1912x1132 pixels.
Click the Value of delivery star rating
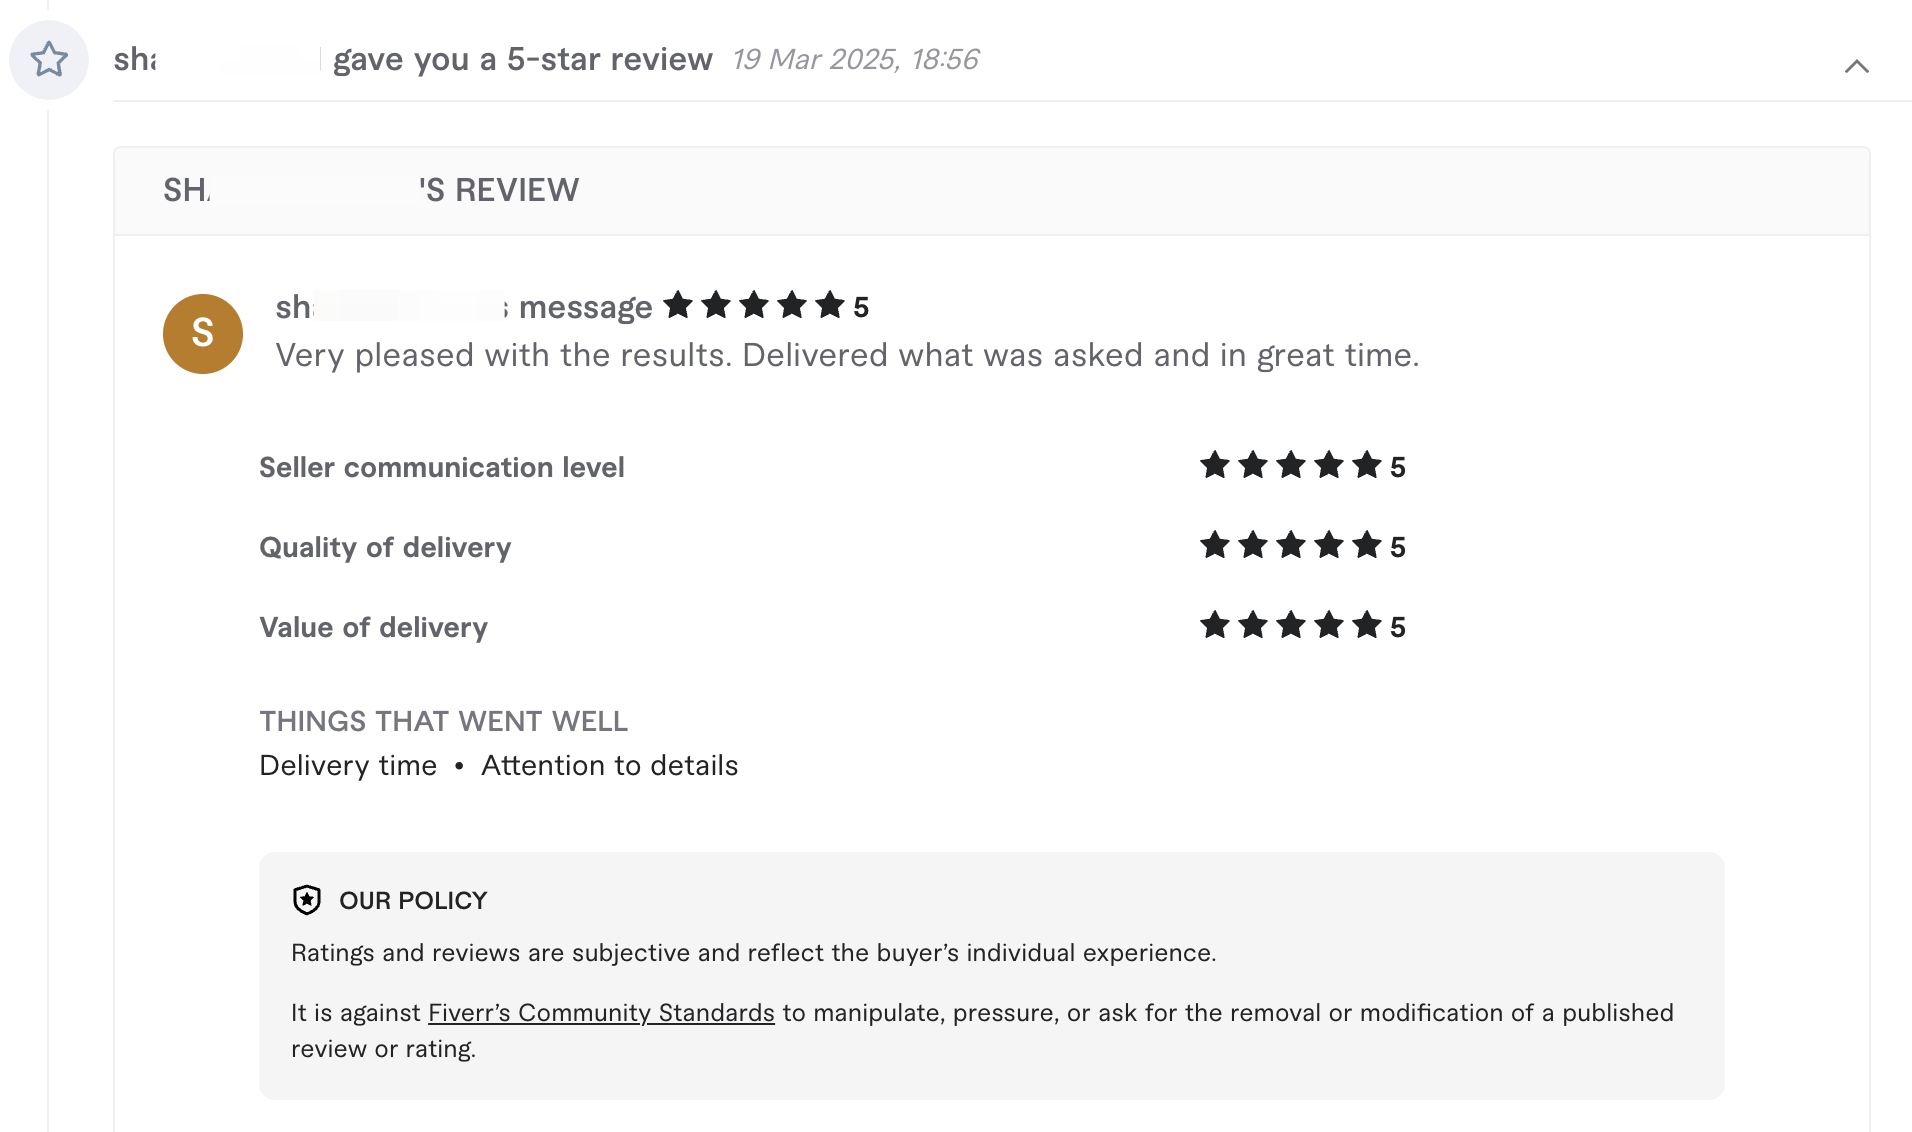pyautogui.click(x=1290, y=626)
